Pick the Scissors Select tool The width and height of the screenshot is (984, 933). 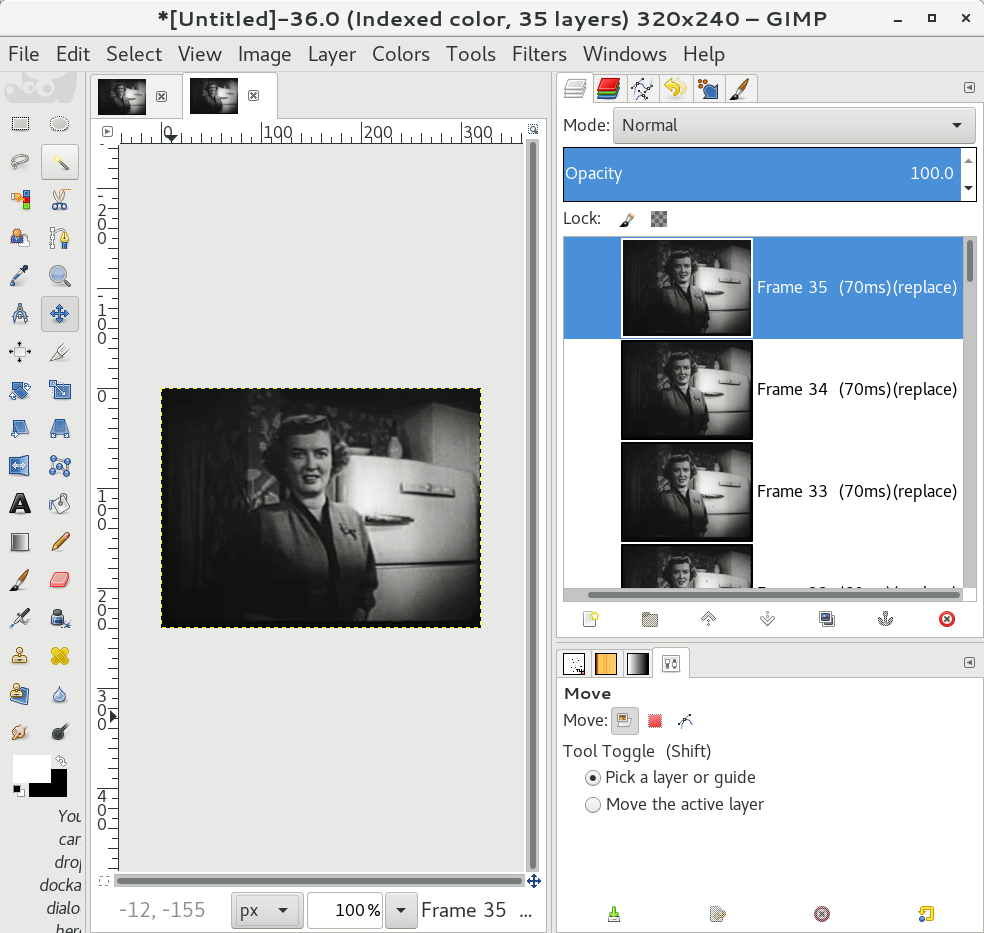point(59,199)
